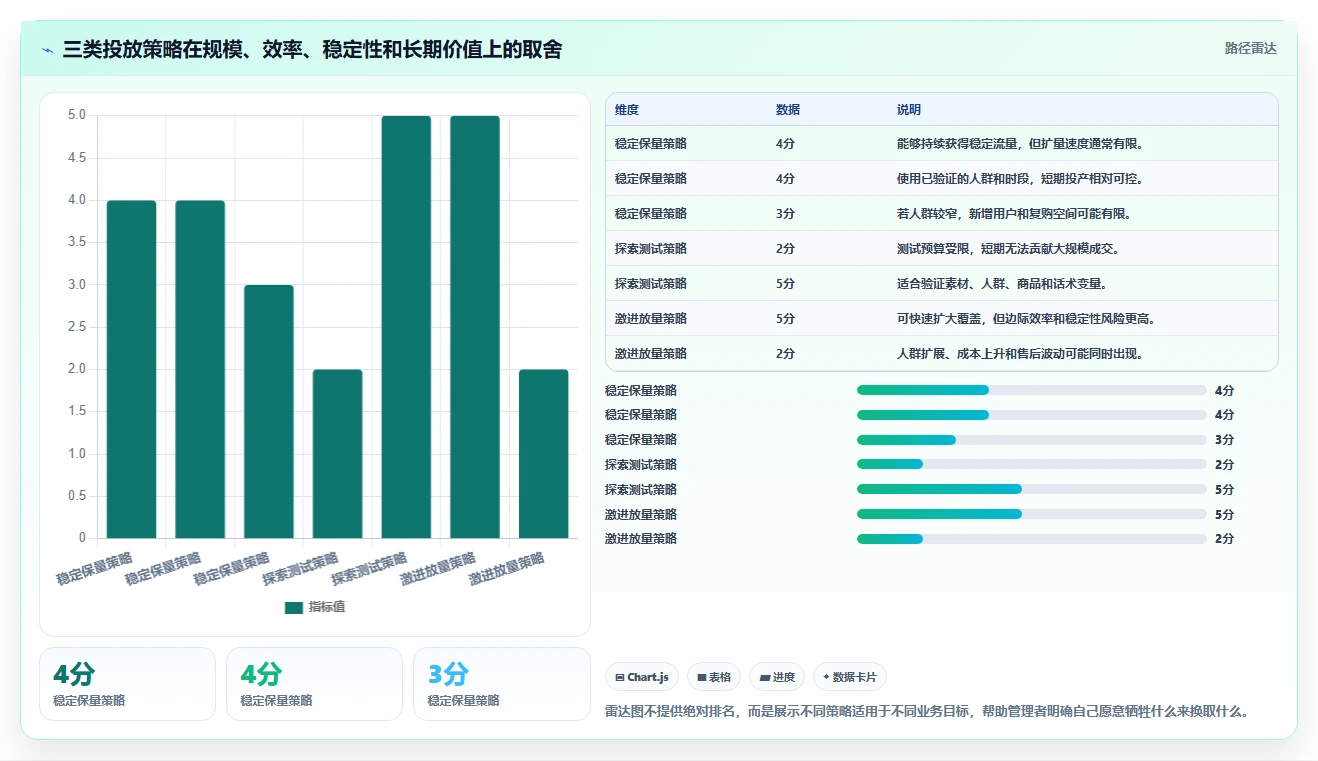Click the 路径雷达 tag

click(x=1251, y=48)
